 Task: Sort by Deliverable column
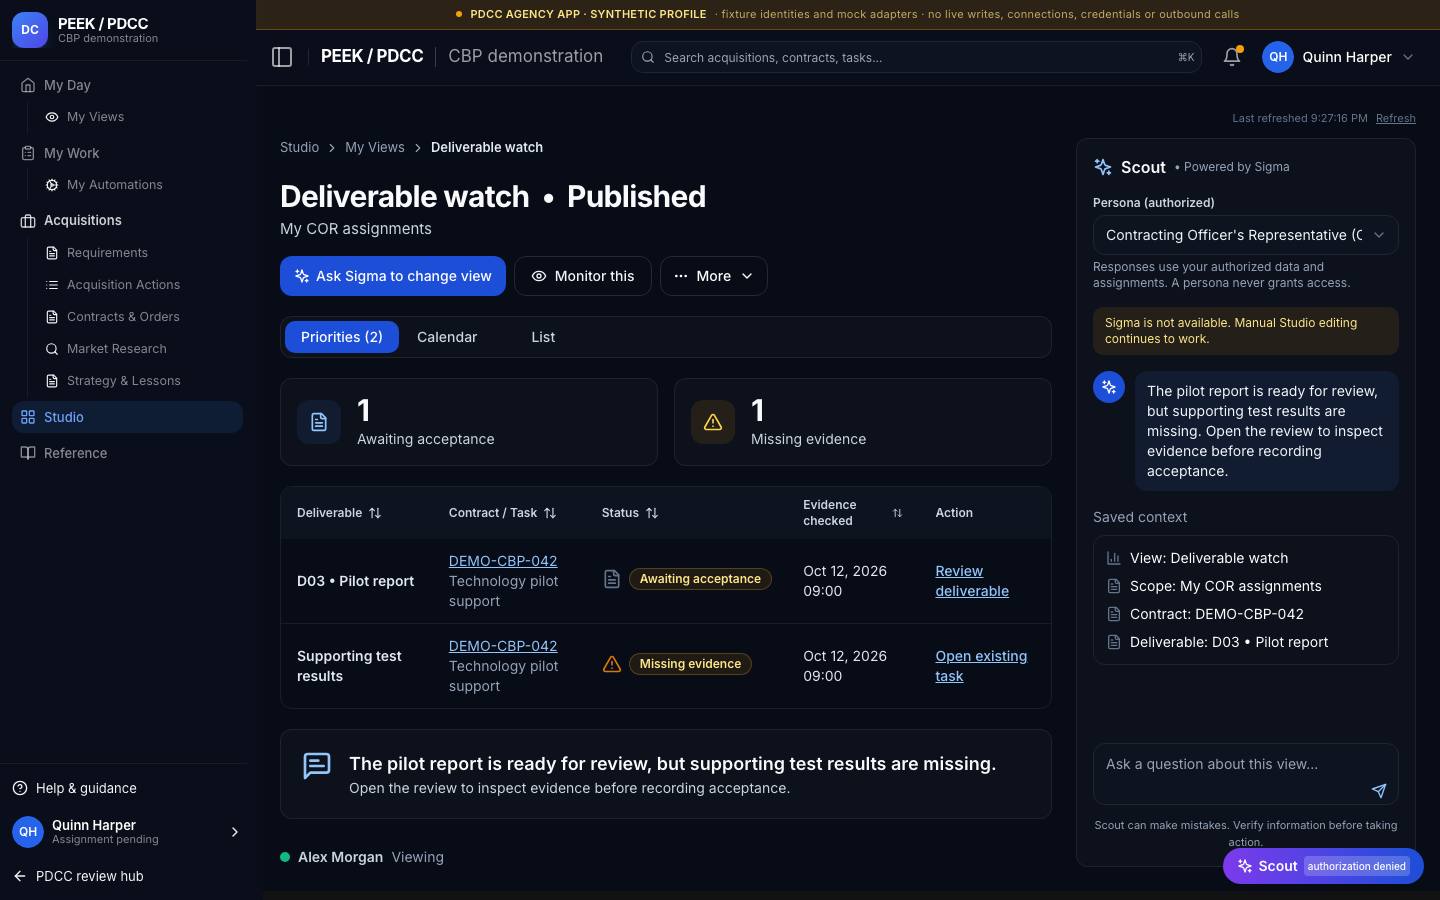pyautogui.click(x=339, y=513)
